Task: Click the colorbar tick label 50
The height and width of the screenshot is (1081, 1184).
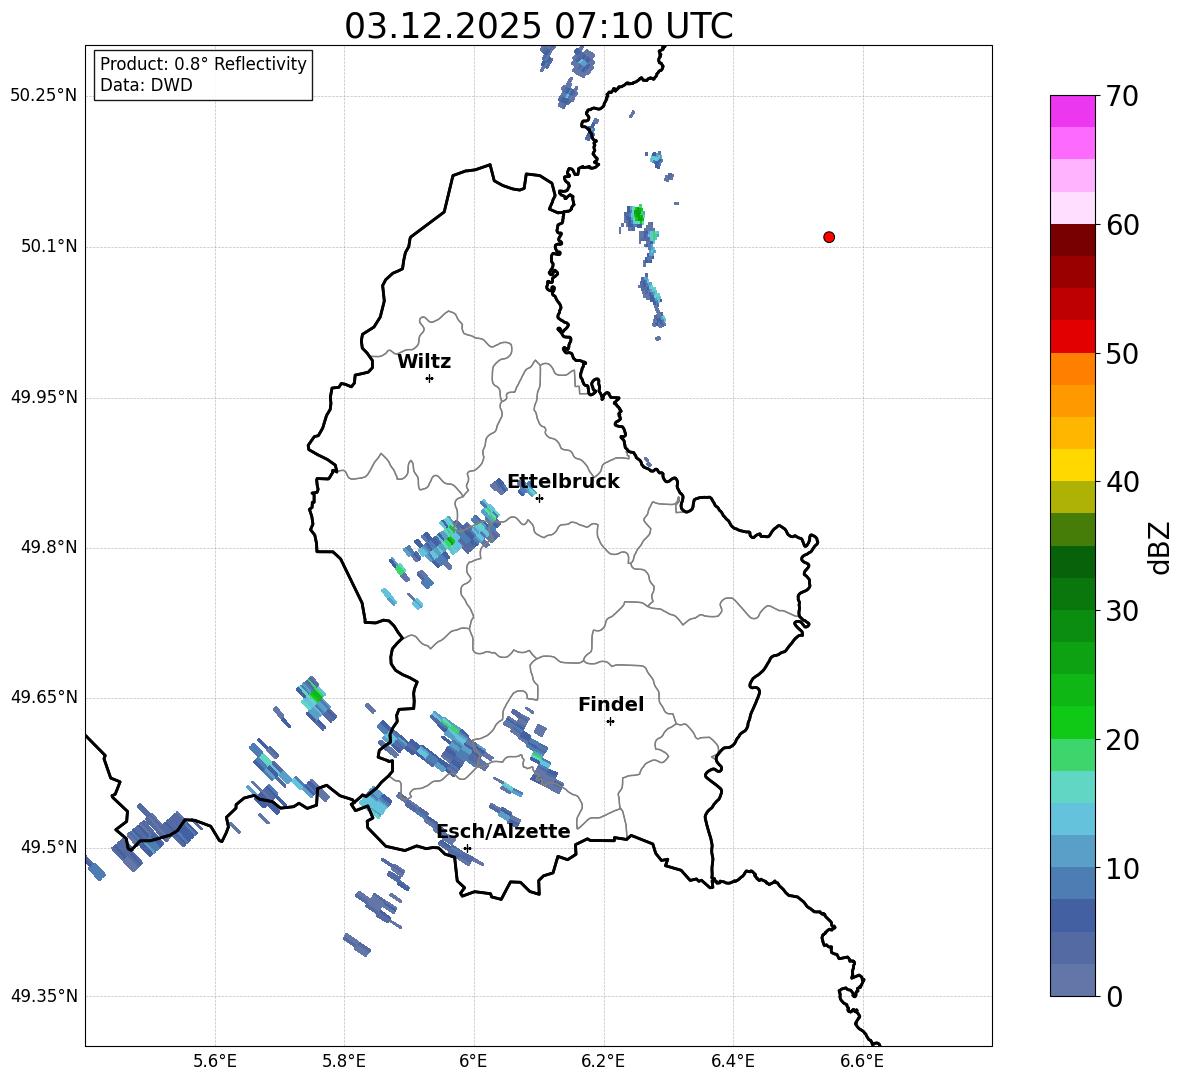Action: (1122, 353)
